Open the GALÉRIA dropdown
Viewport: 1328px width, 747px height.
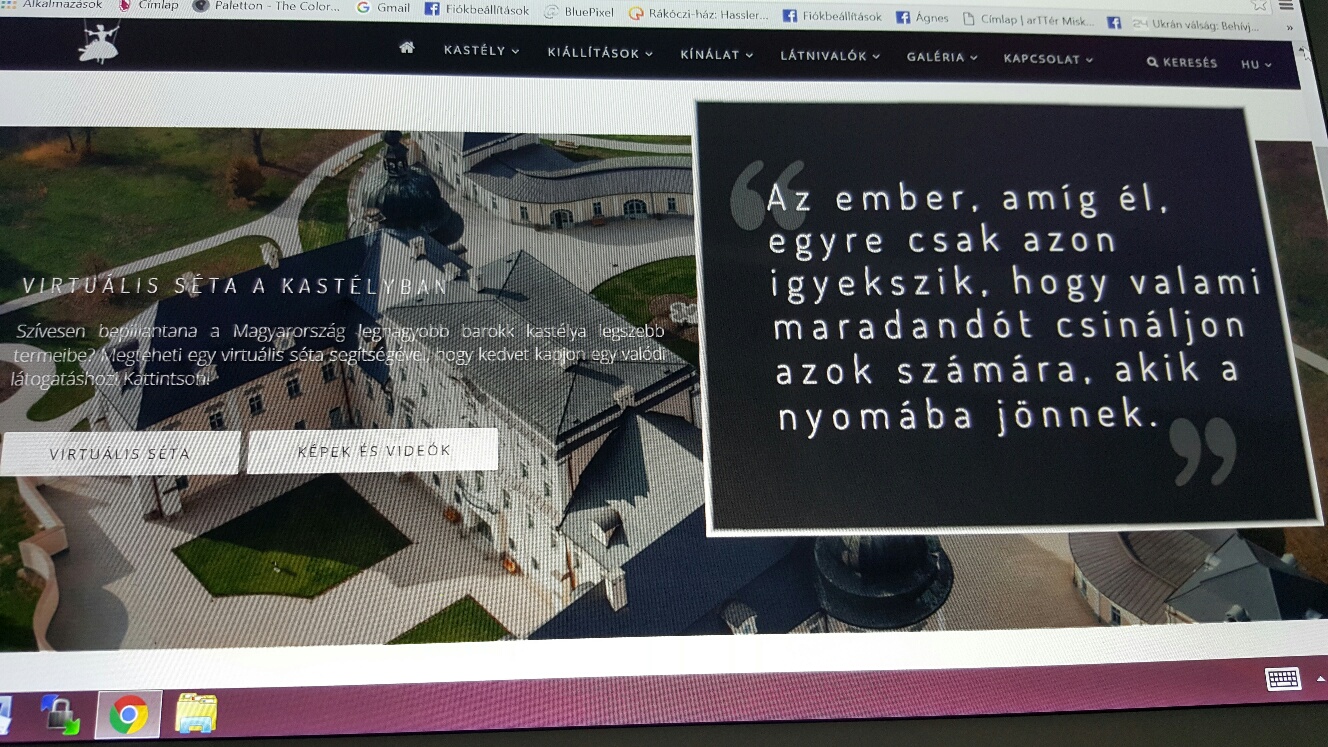tap(942, 57)
